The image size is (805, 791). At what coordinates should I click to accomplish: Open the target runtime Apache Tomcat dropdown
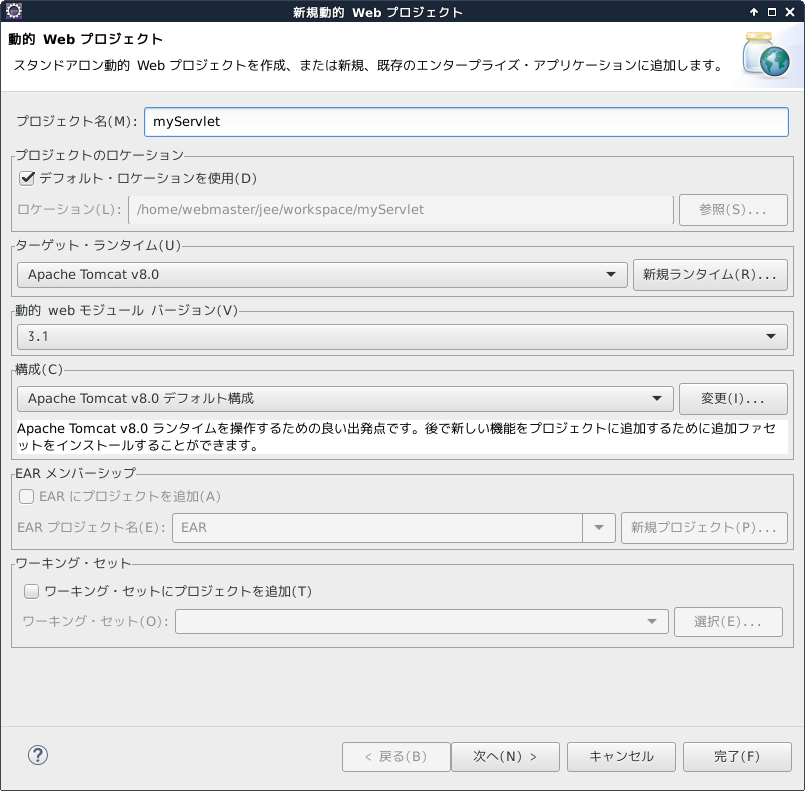pyautogui.click(x=322, y=275)
